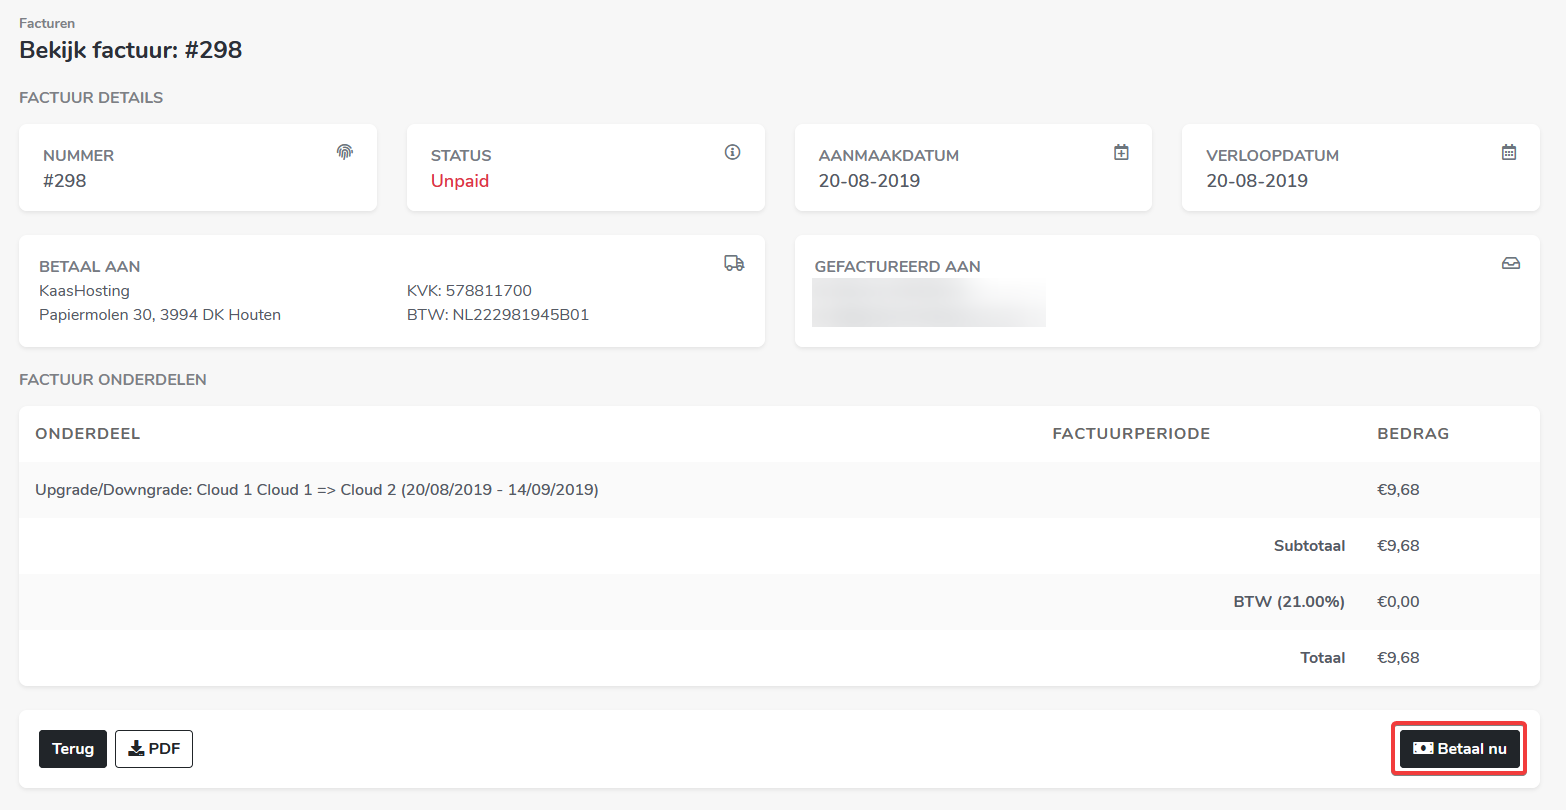
Task: Open the Facturen breadcrumb link
Action: [x=47, y=23]
